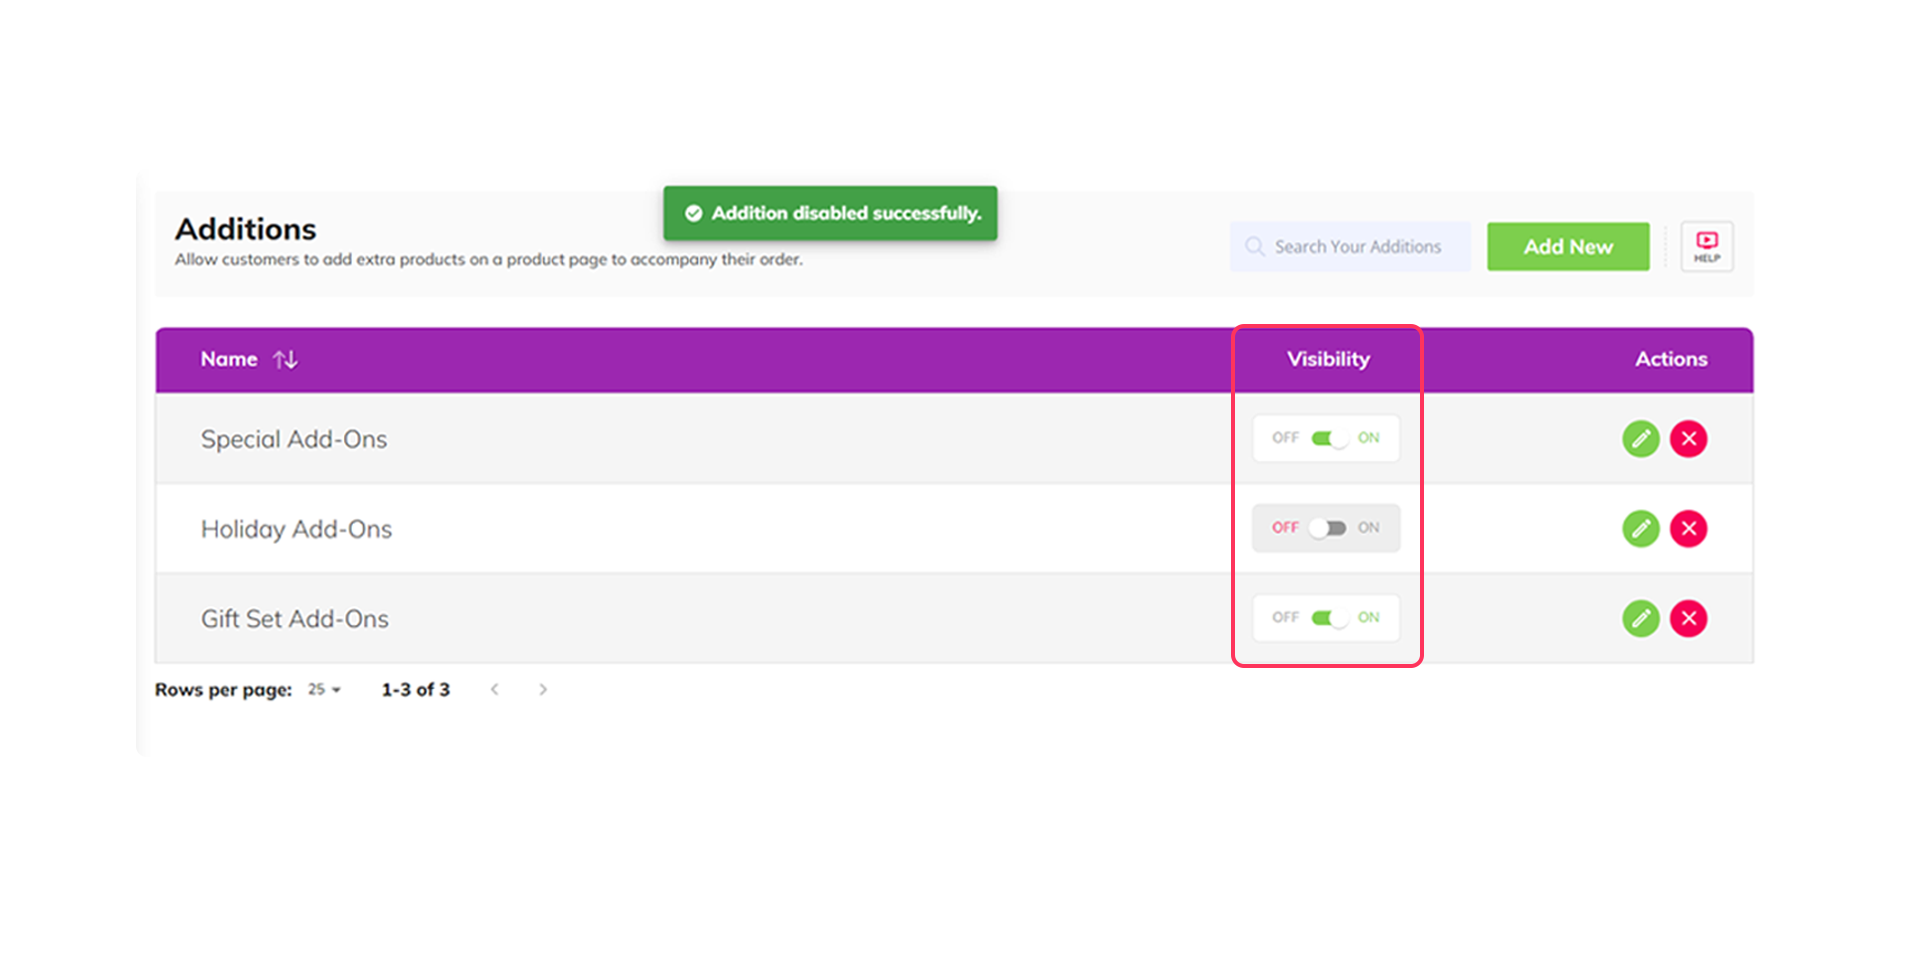Delete Gift Set Add-Ons using the red X icon
This screenshot has height=953, width=1920.
[1688, 618]
